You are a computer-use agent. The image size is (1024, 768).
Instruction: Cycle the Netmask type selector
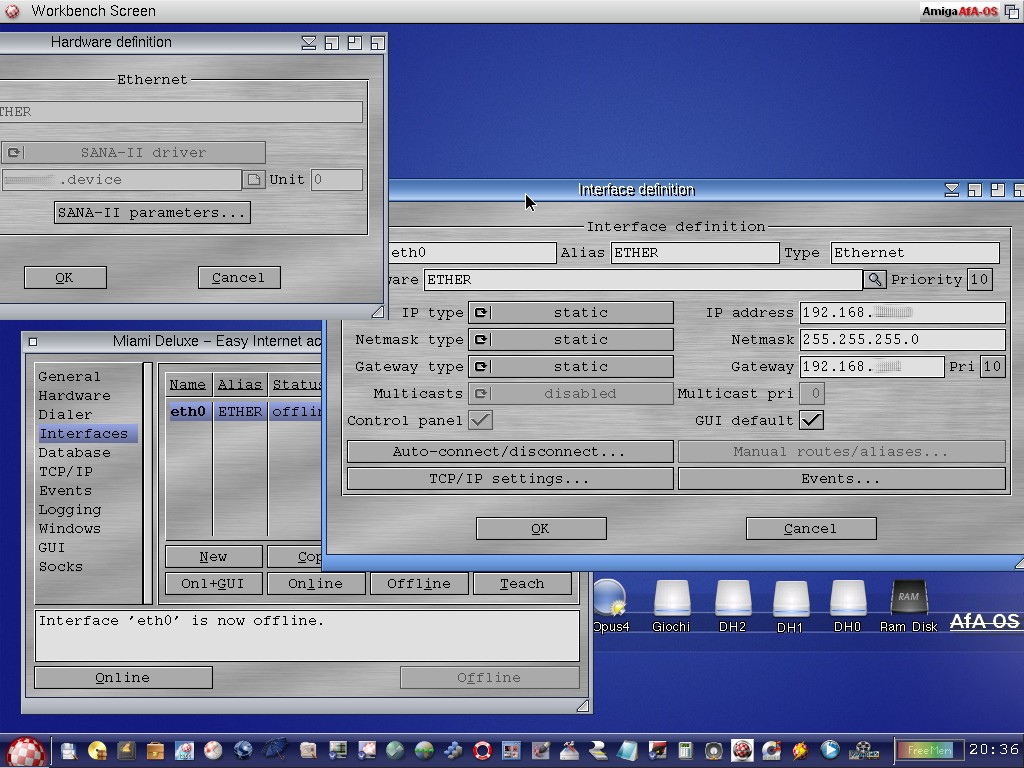click(x=570, y=340)
